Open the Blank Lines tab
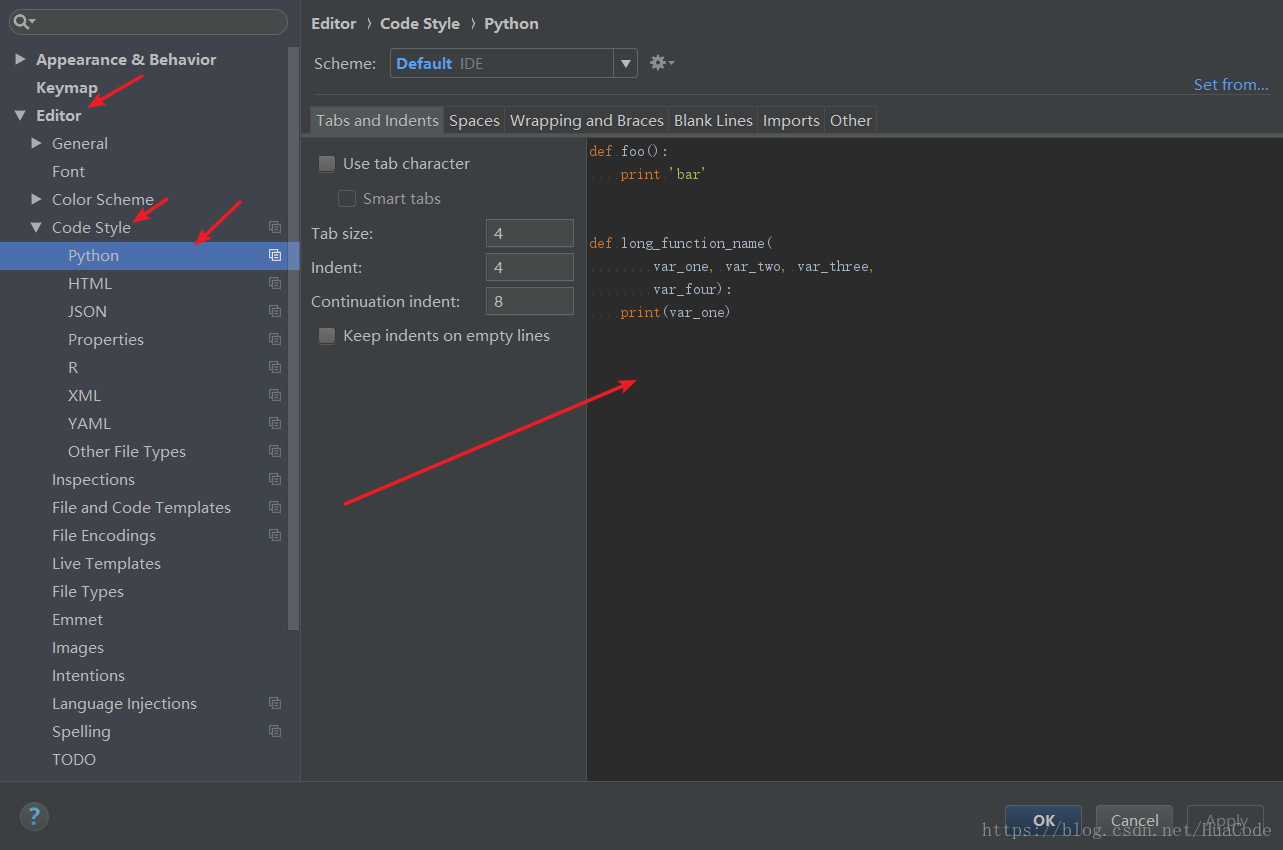The image size is (1283, 850). tap(713, 120)
